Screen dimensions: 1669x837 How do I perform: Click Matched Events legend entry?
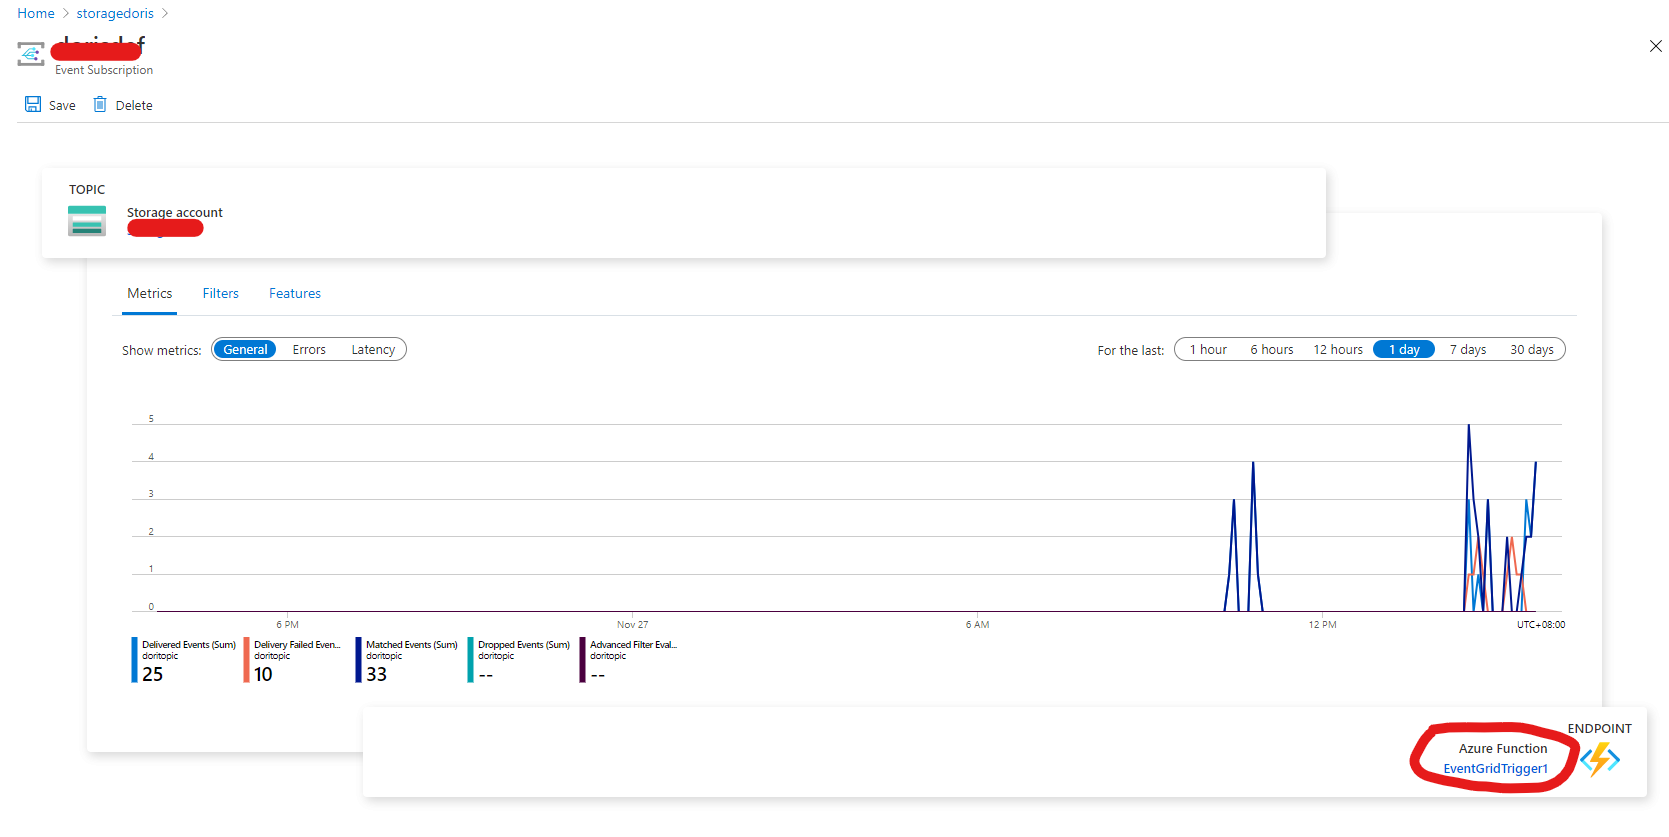click(x=407, y=660)
